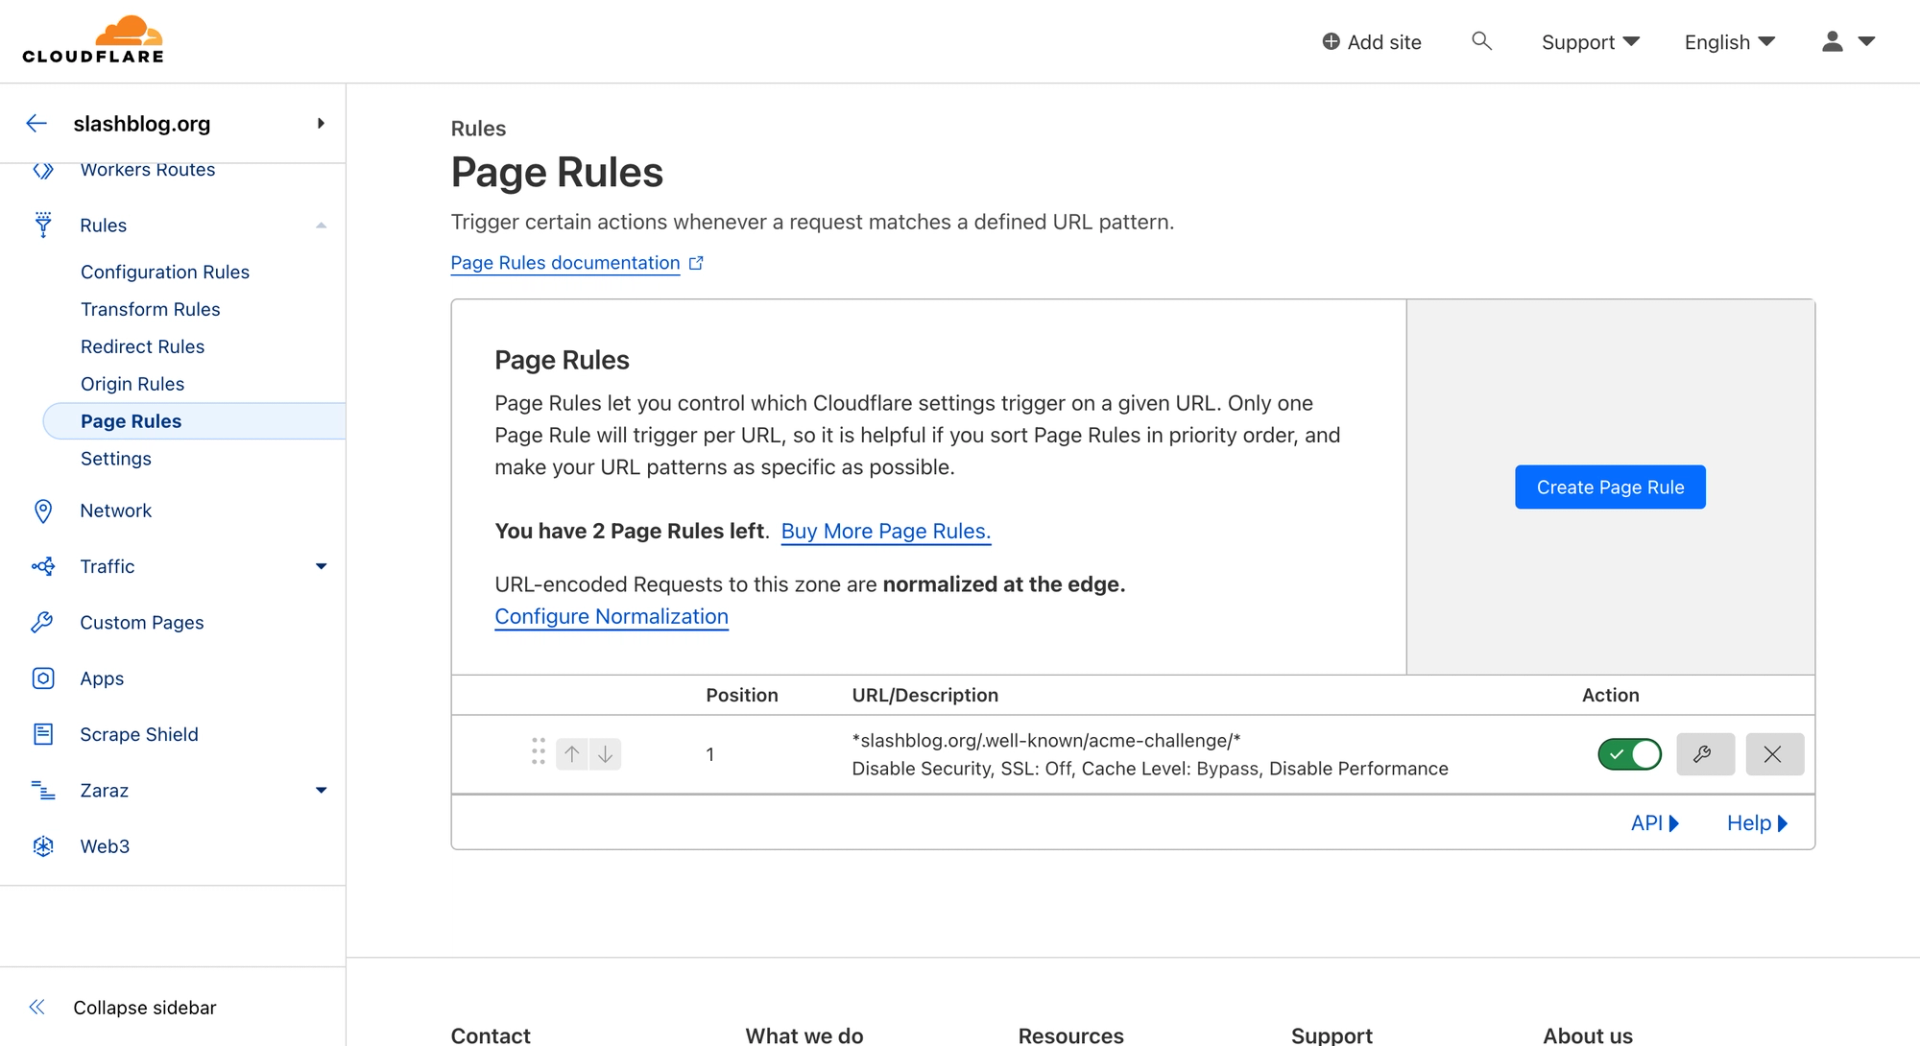Move the rule down with arrow icon
Viewport: 1920px width, 1046px height.
tap(605, 754)
